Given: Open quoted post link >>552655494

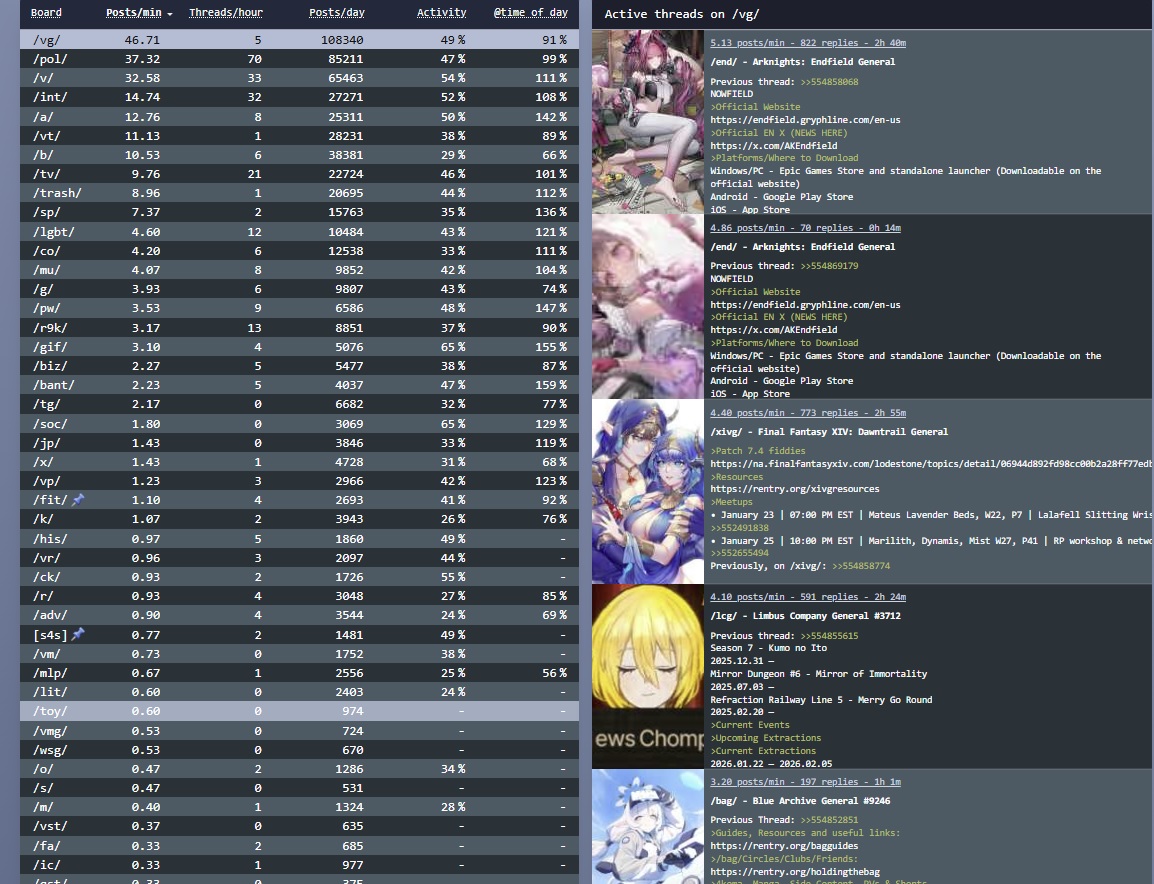Looking at the screenshot, I should coord(739,553).
